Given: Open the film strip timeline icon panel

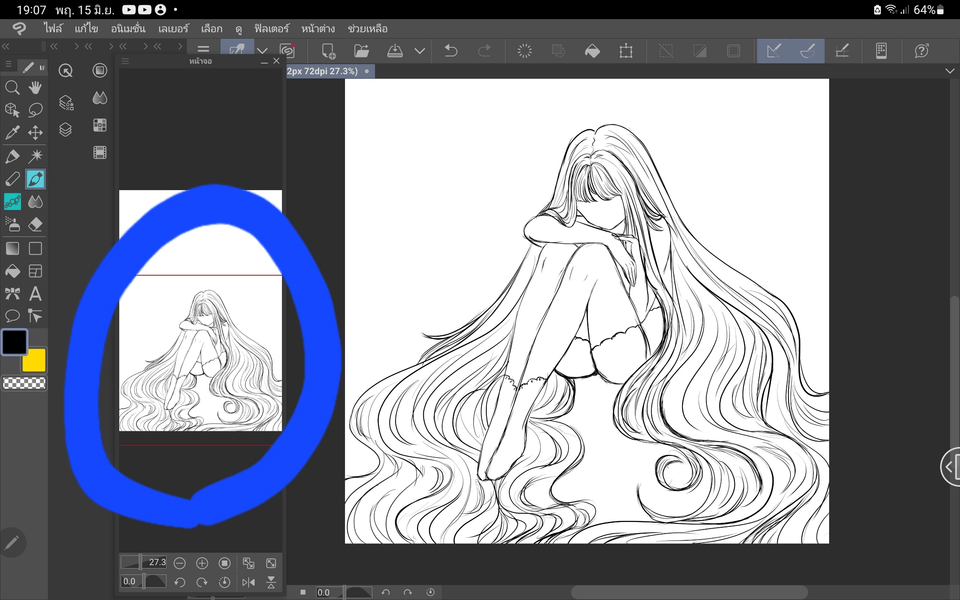Looking at the screenshot, I should point(100,152).
